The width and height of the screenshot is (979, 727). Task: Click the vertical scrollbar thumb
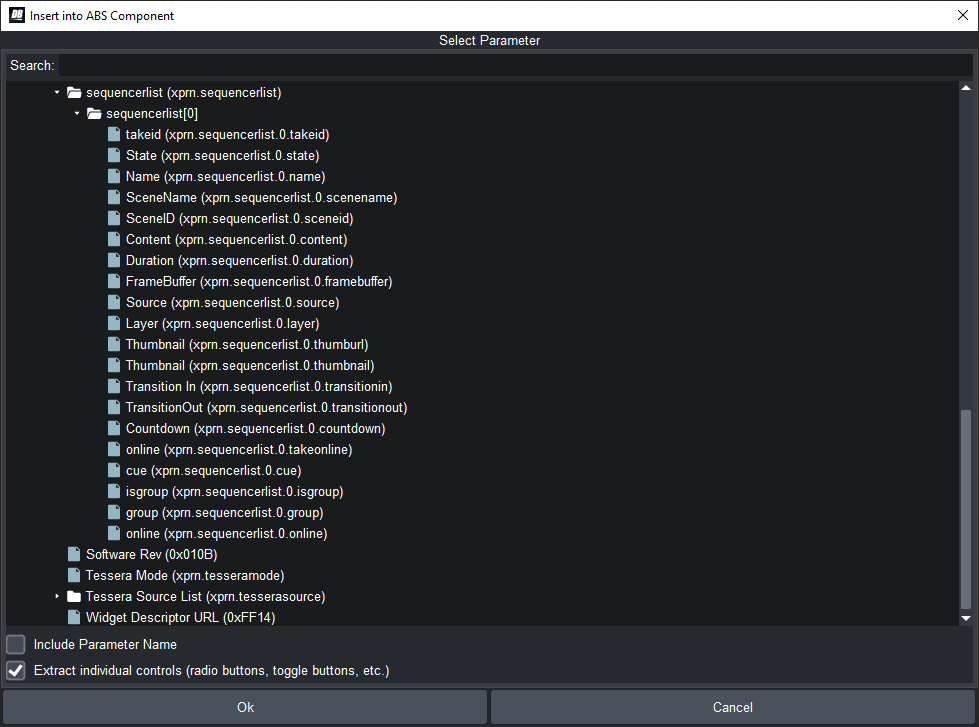pyautogui.click(x=965, y=508)
